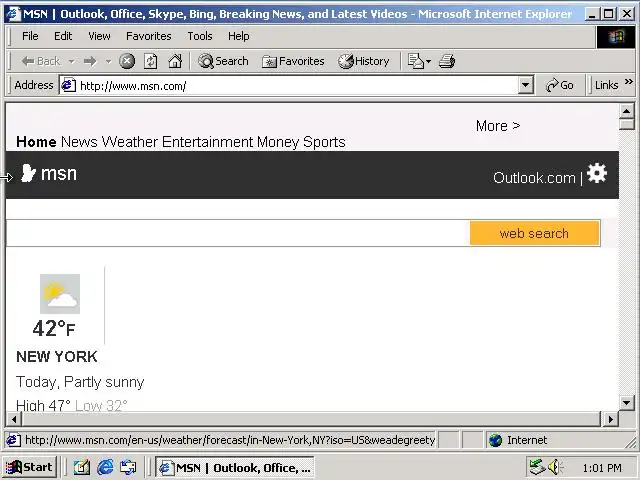The image size is (640, 480).
Task: Refresh the page with the Refresh icon
Action: (151, 61)
